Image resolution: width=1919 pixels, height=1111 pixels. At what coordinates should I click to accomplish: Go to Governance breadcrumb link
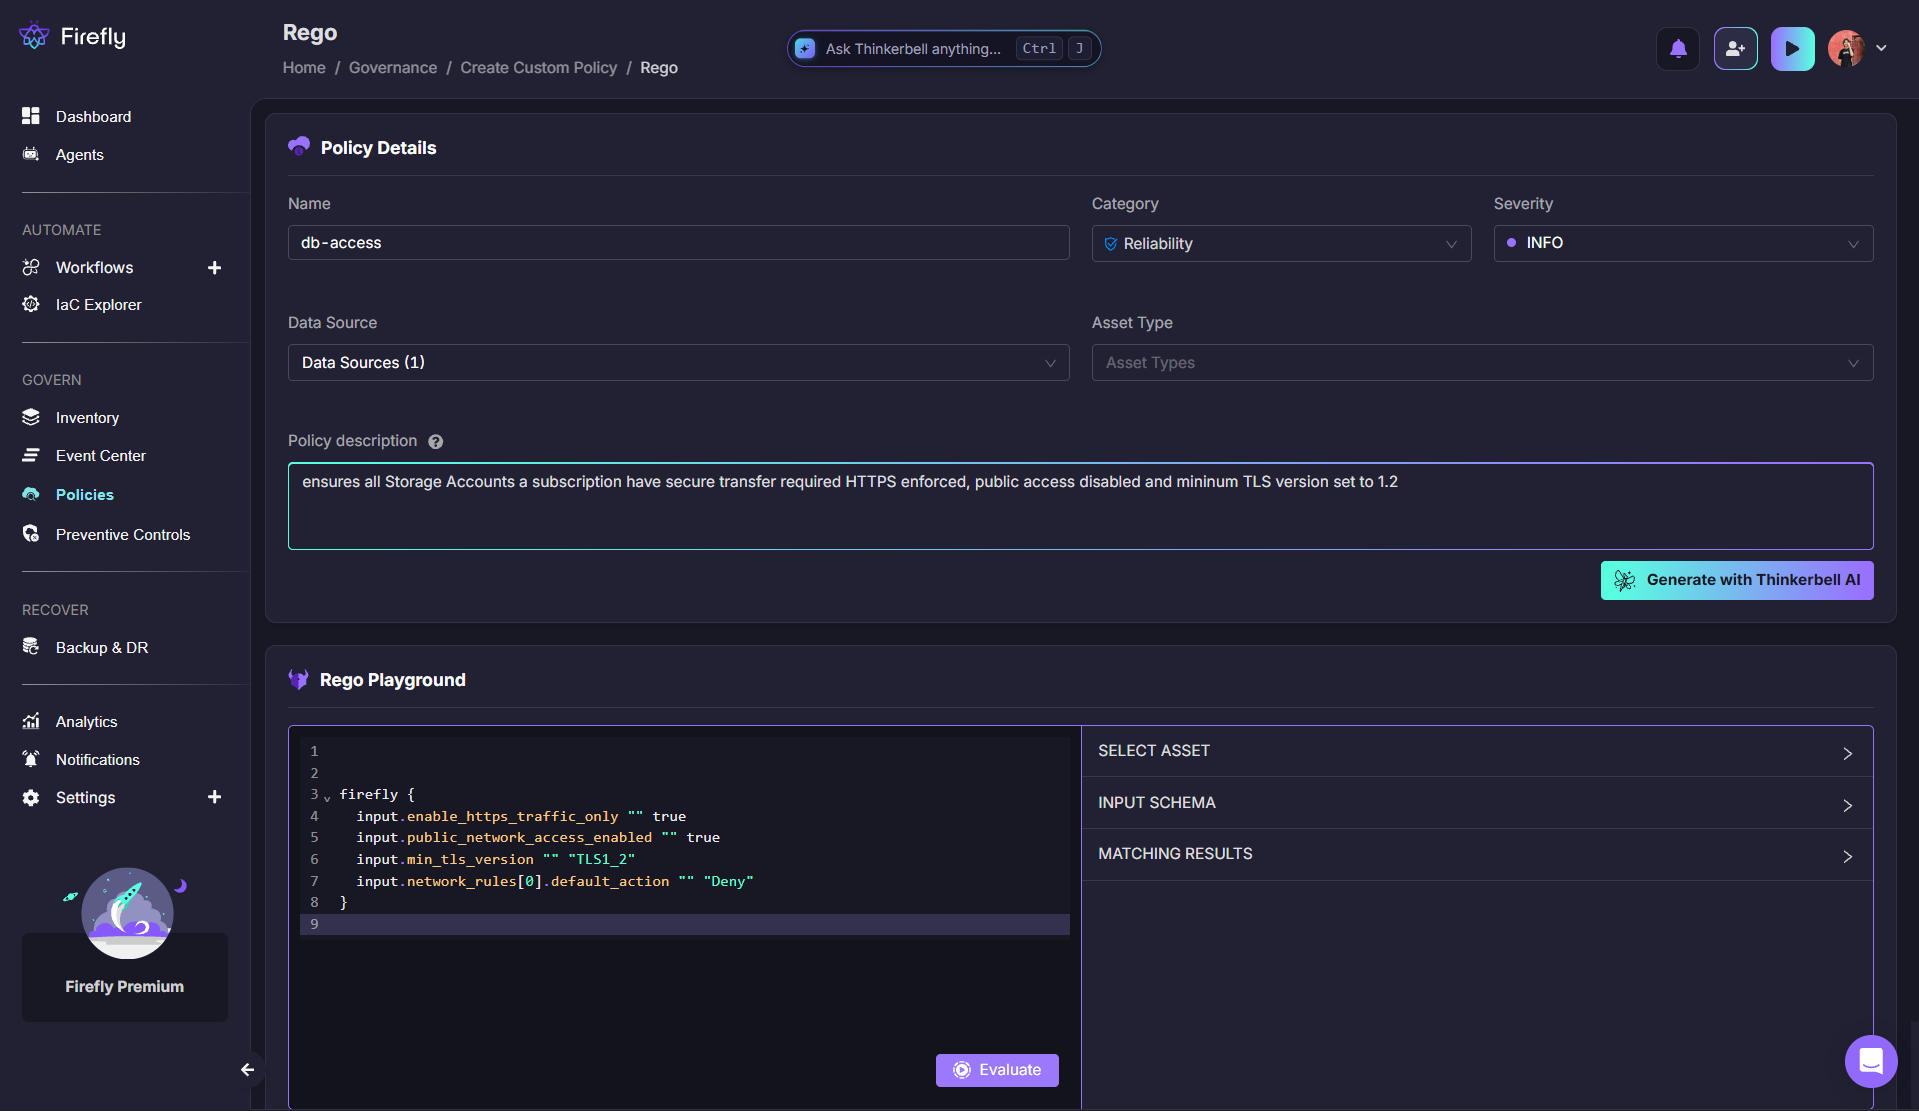point(393,68)
